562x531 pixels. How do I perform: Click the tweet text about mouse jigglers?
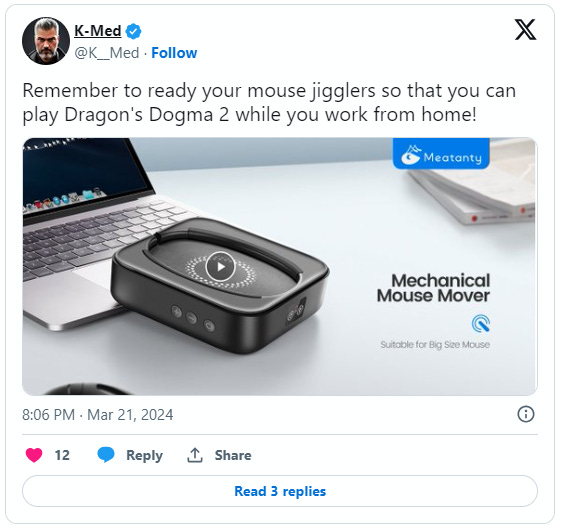[269, 102]
